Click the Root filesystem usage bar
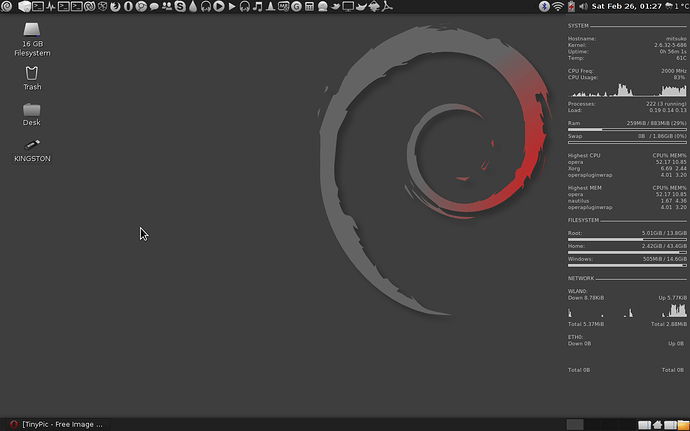 (627, 239)
